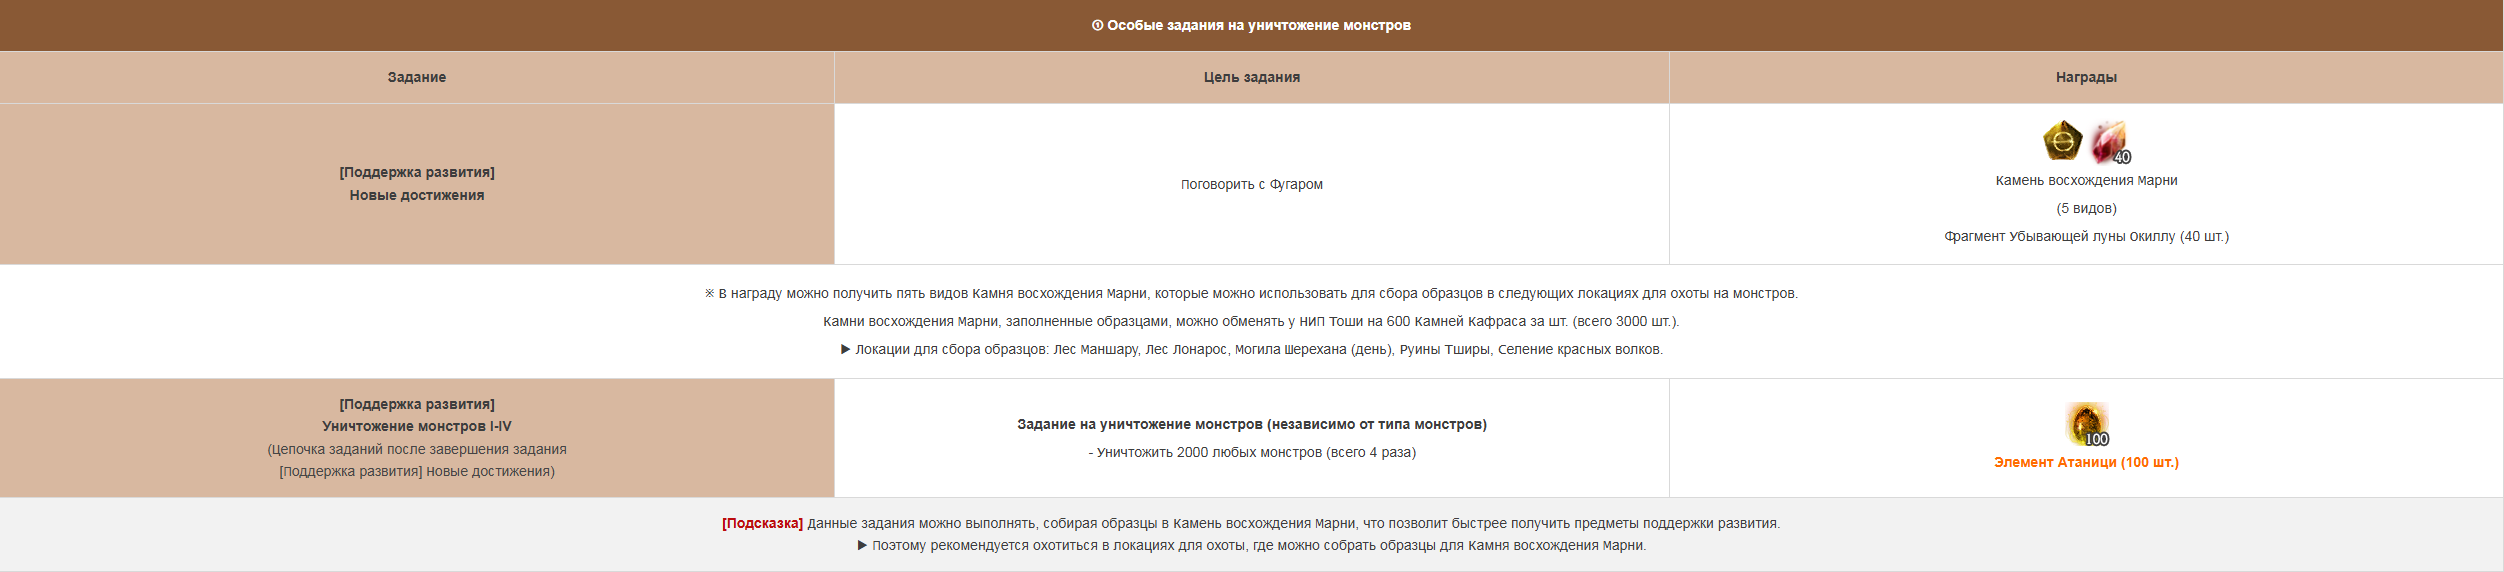Screen dimensions: 2504x572
Task: Click the 'Уничтожение монстров I-IV' quest name
Action: 417,426
